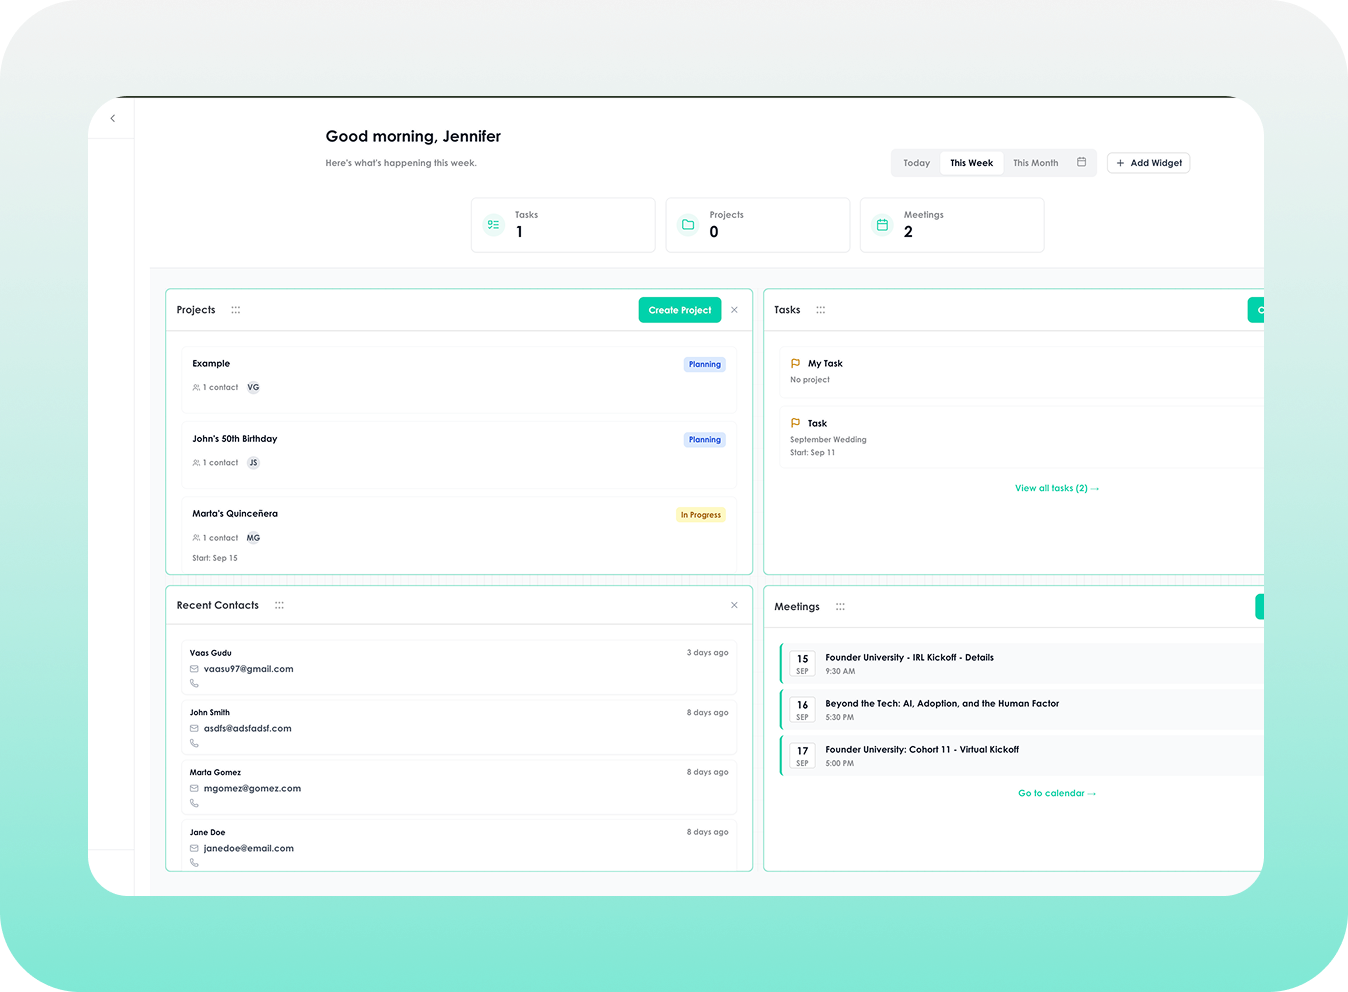Open Founder University Cohort 11 meeting
Screen dimensions: 1348x992
tap(1021, 756)
